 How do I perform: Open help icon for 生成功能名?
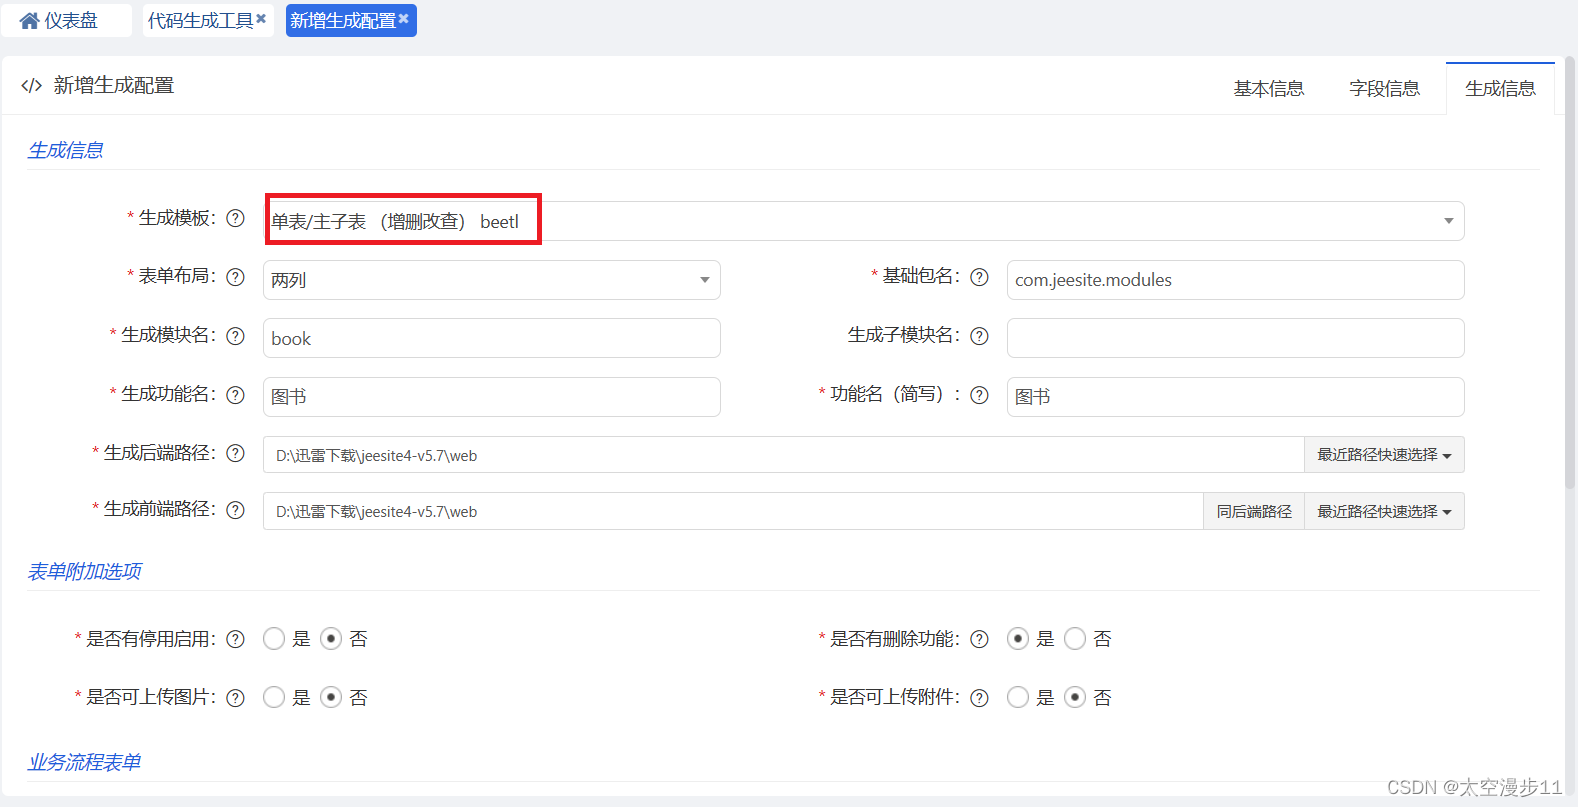click(235, 395)
